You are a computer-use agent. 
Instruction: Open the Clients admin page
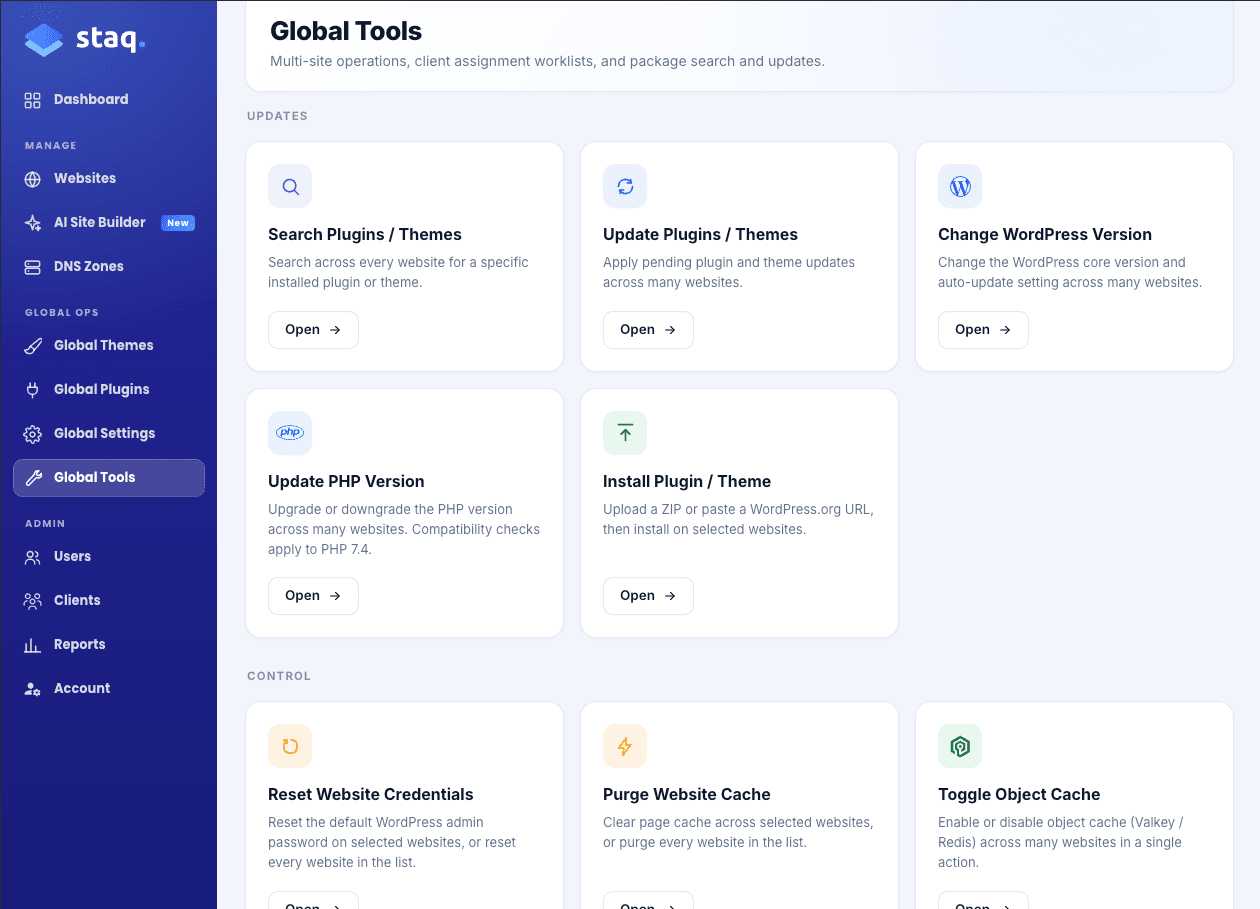click(109, 600)
